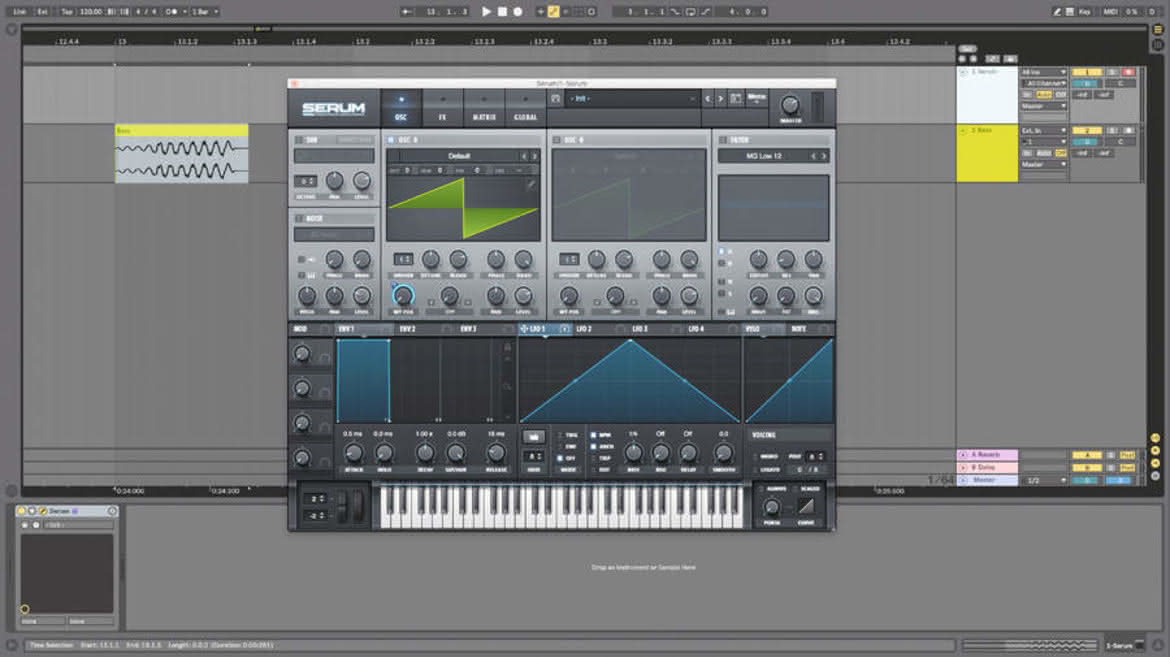
Task: Click the tempo field showing 120.00
Action: pyautogui.click(x=90, y=11)
